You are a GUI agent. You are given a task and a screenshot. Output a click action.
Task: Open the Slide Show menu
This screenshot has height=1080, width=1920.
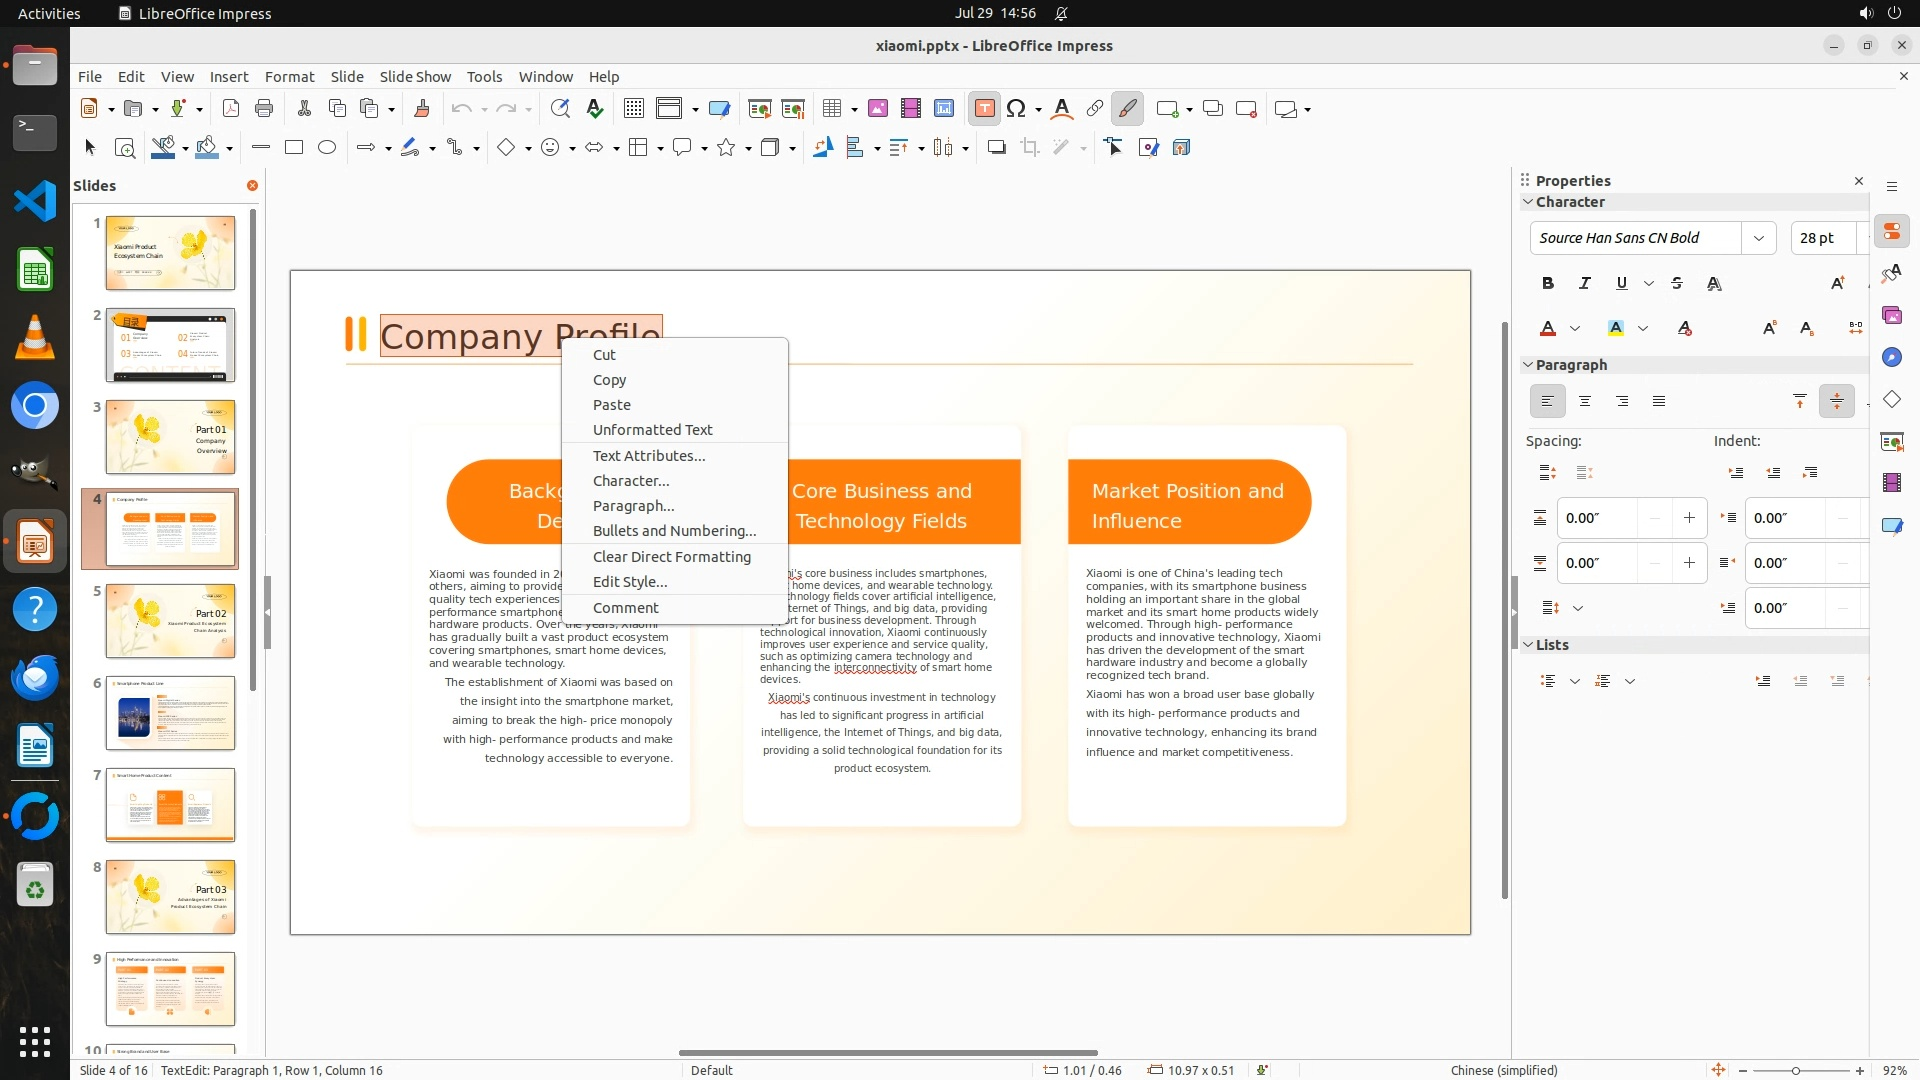[415, 76]
